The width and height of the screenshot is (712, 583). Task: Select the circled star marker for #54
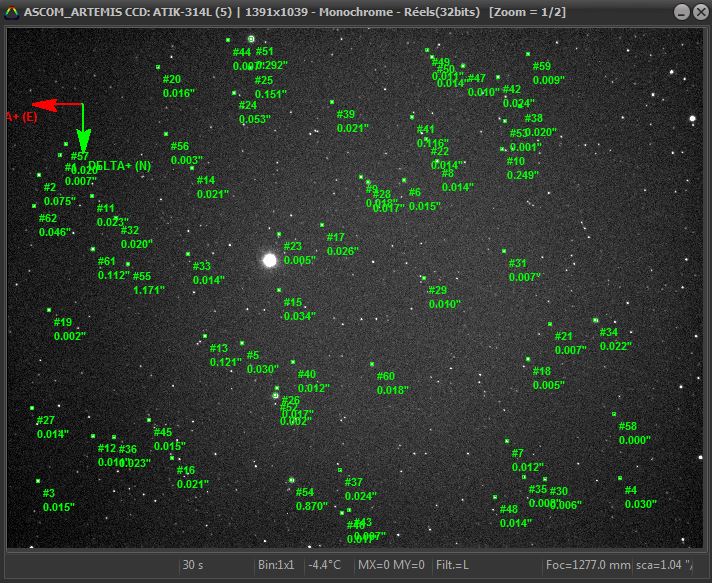click(x=291, y=480)
